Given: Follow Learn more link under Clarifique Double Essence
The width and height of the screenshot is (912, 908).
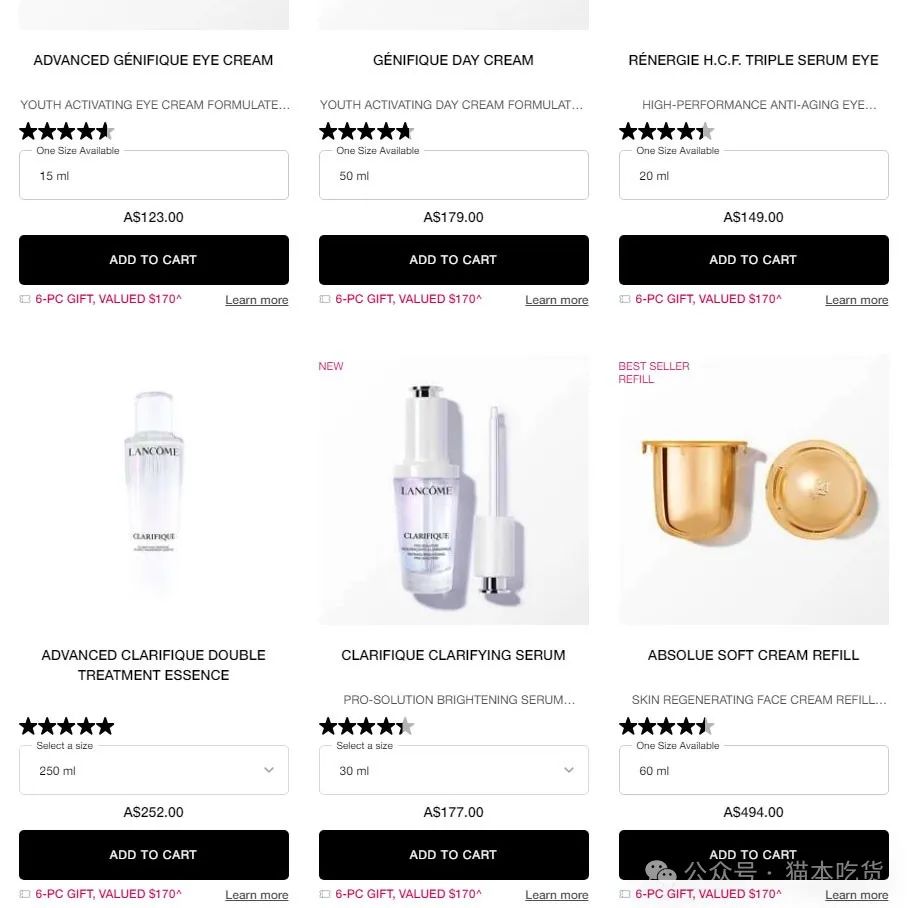Looking at the screenshot, I should (256, 895).
